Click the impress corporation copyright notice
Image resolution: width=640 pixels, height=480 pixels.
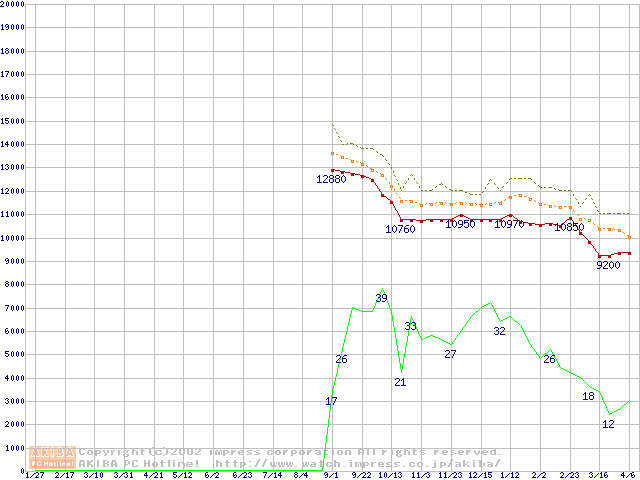click(x=290, y=452)
